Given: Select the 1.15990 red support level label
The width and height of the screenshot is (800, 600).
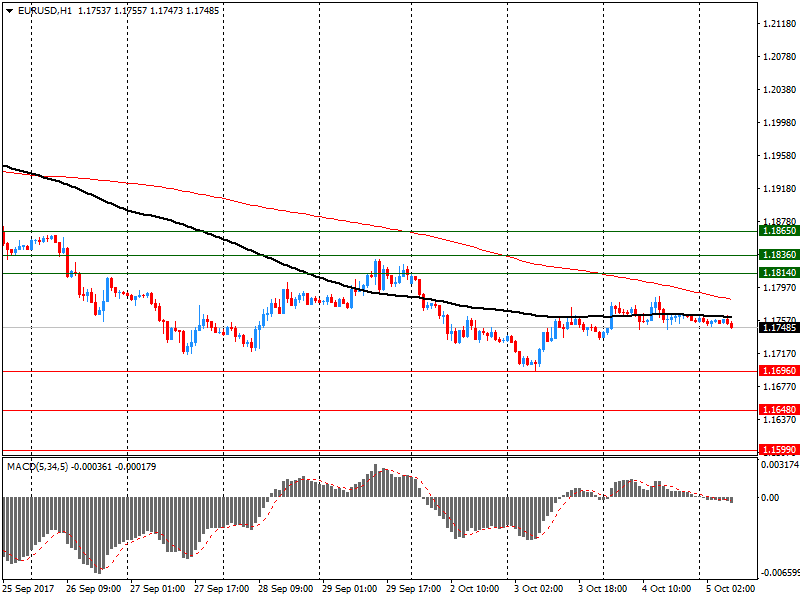Looking at the screenshot, I should click(x=779, y=450).
